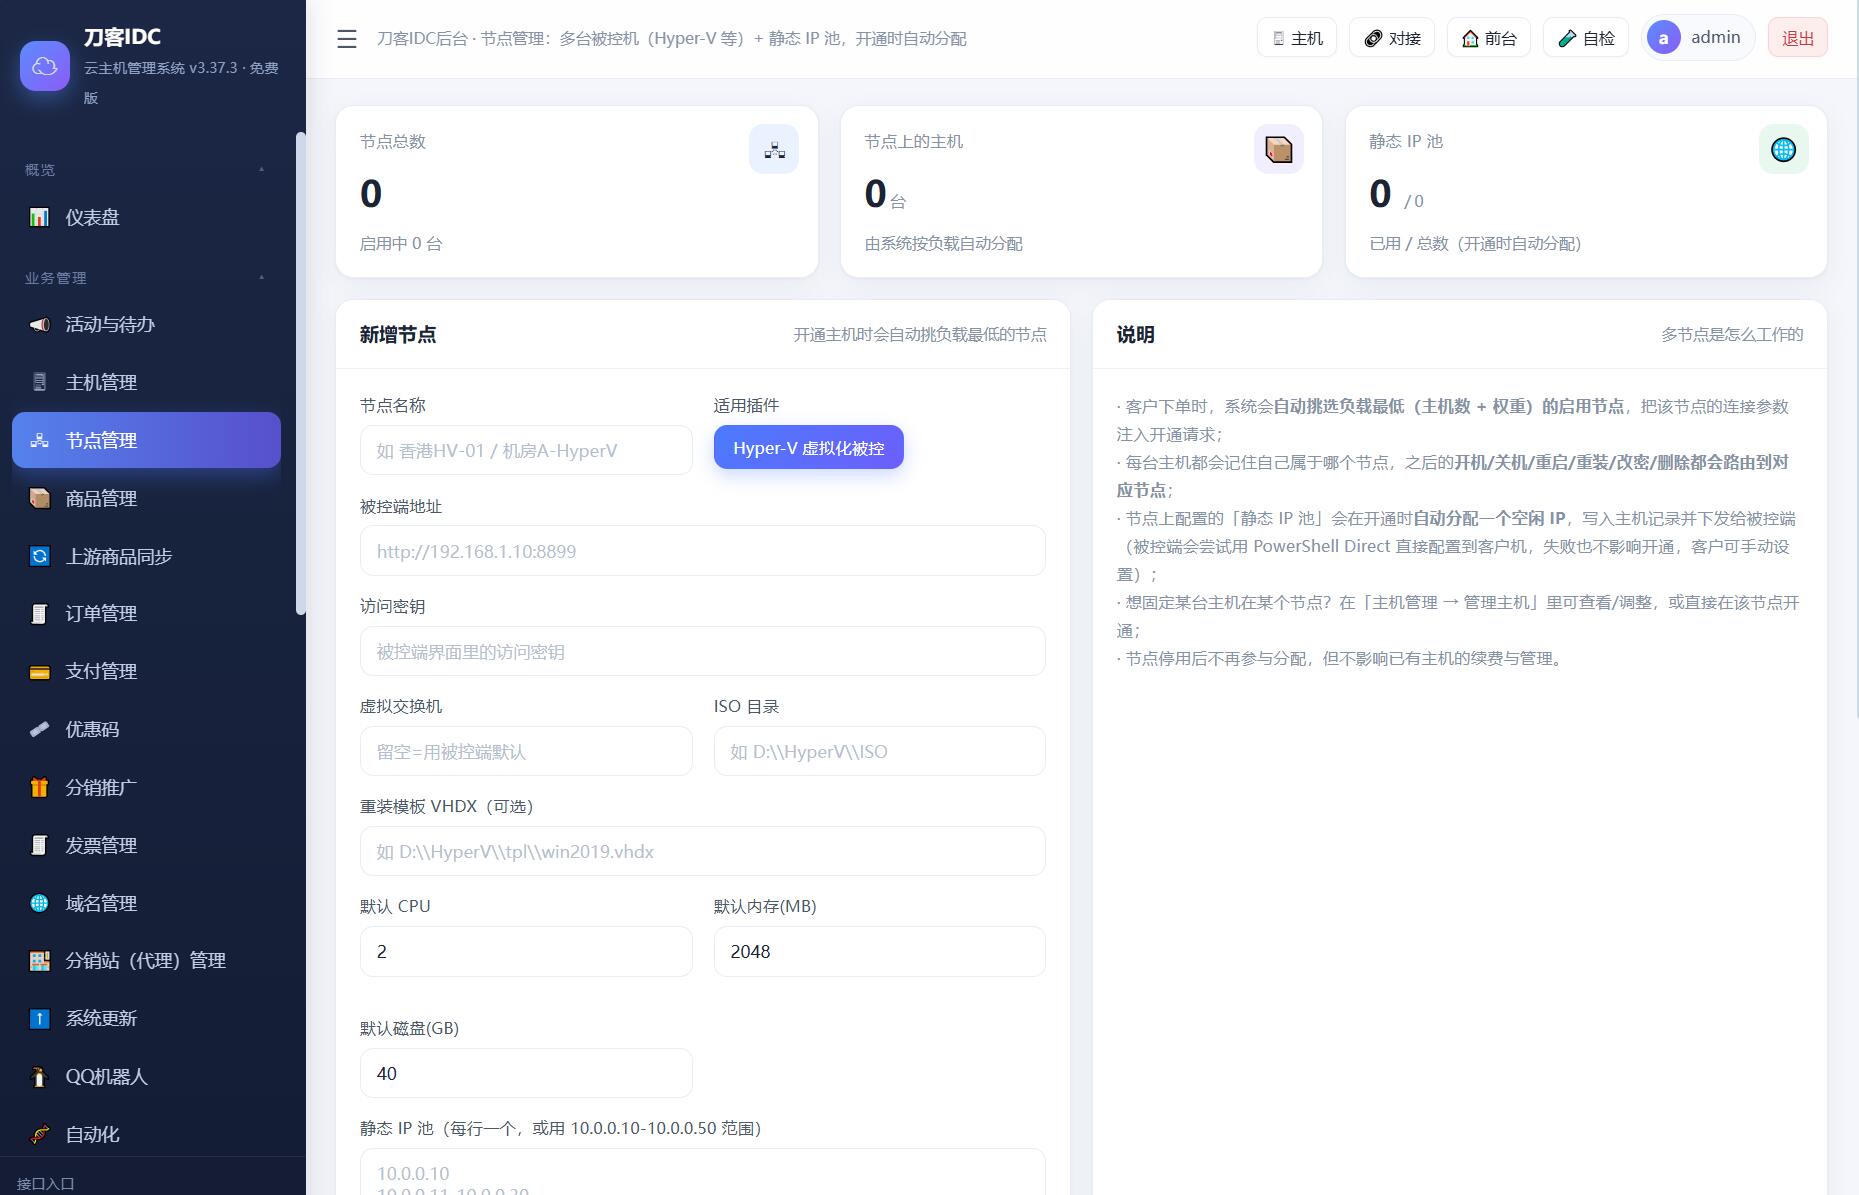
Task: Click the 商品管理 box icon
Action: [39, 498]
